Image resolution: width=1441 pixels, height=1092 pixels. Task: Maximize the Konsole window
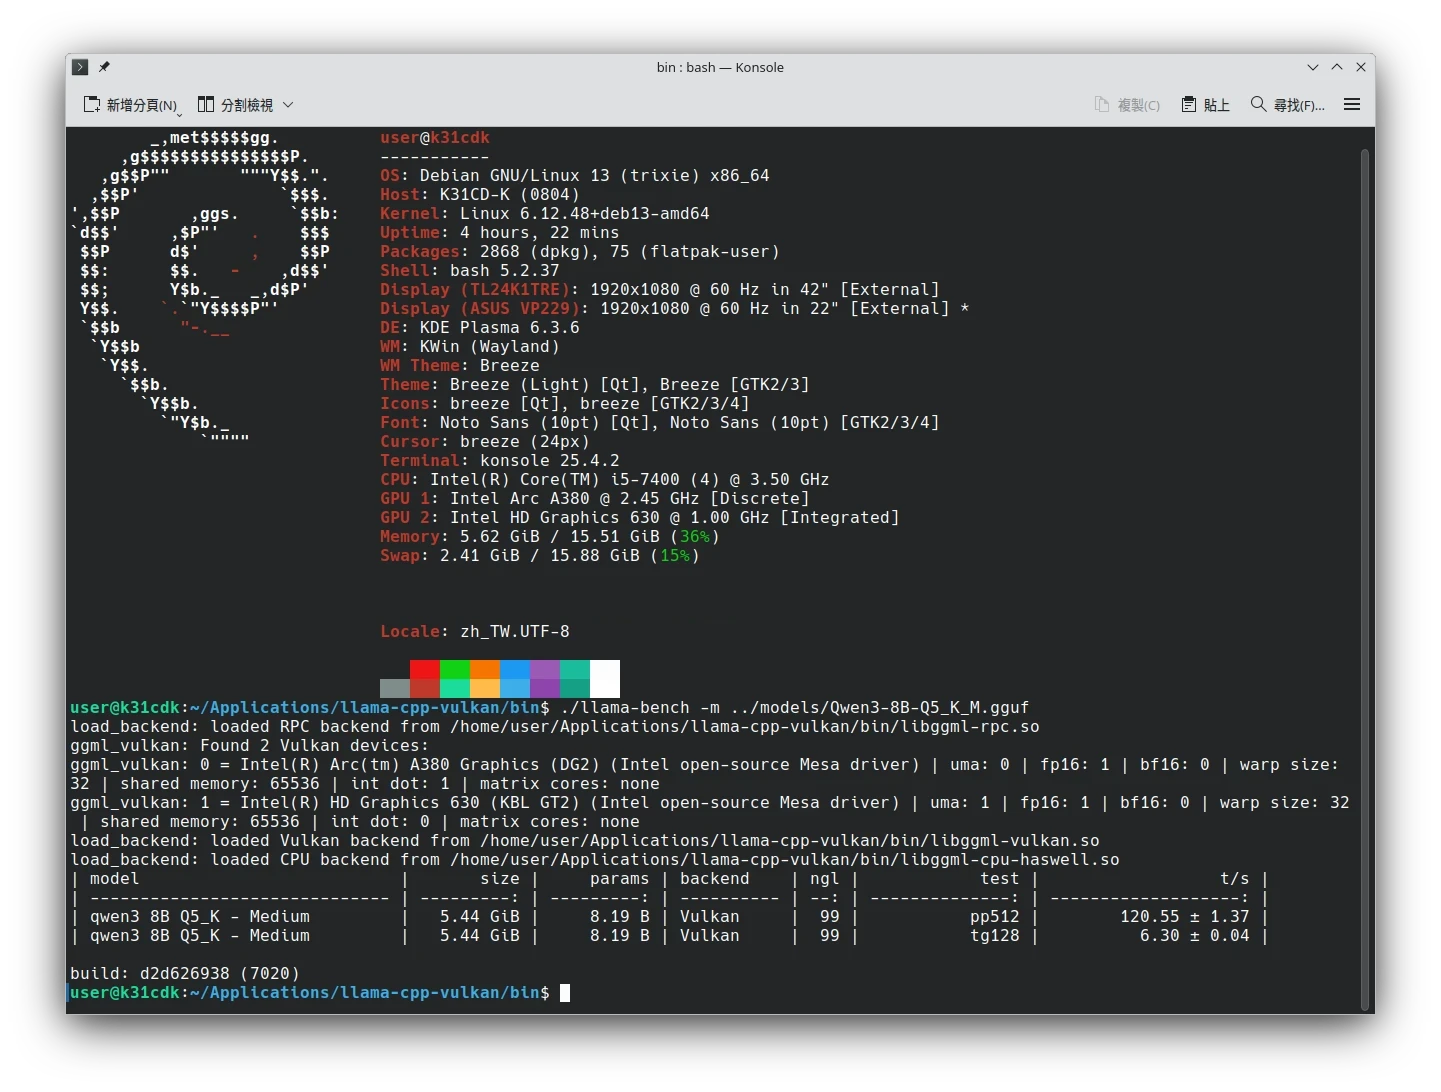[x=1337, y=67]
